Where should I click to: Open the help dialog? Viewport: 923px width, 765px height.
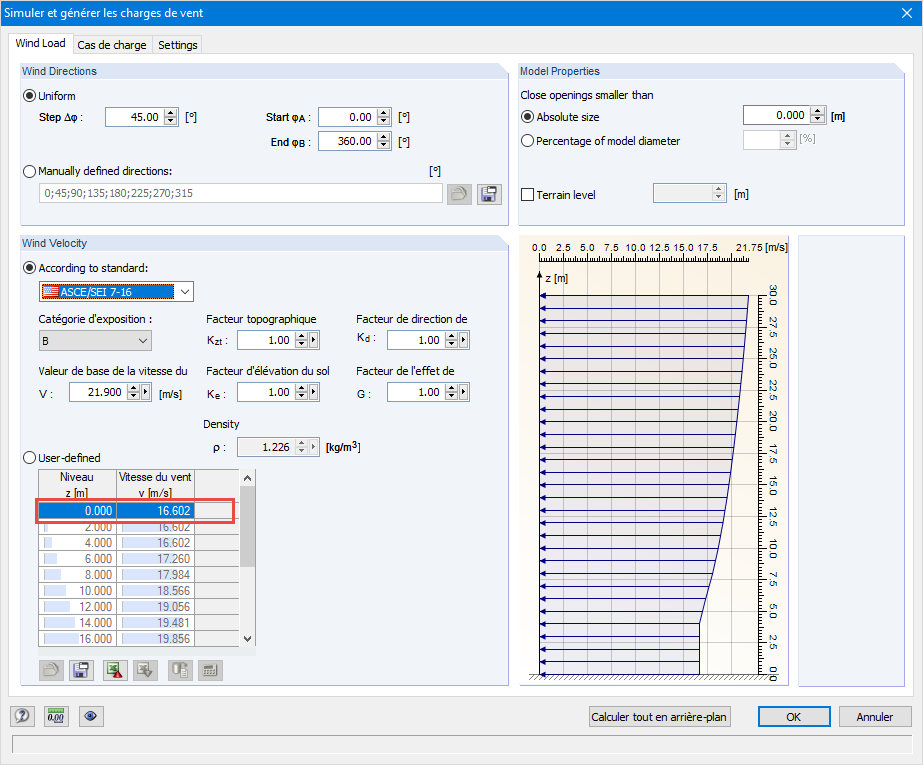click(x=22, y=716)
